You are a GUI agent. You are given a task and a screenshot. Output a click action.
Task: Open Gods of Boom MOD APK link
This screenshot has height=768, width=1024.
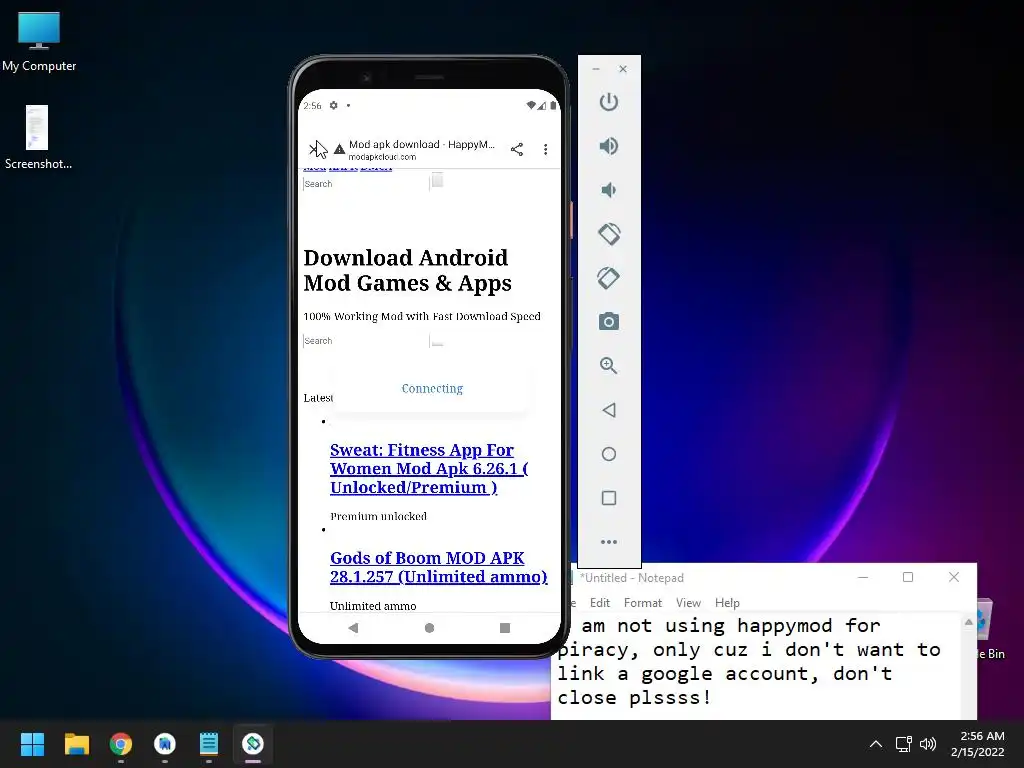pyautogui.click(x=438, y=567)
